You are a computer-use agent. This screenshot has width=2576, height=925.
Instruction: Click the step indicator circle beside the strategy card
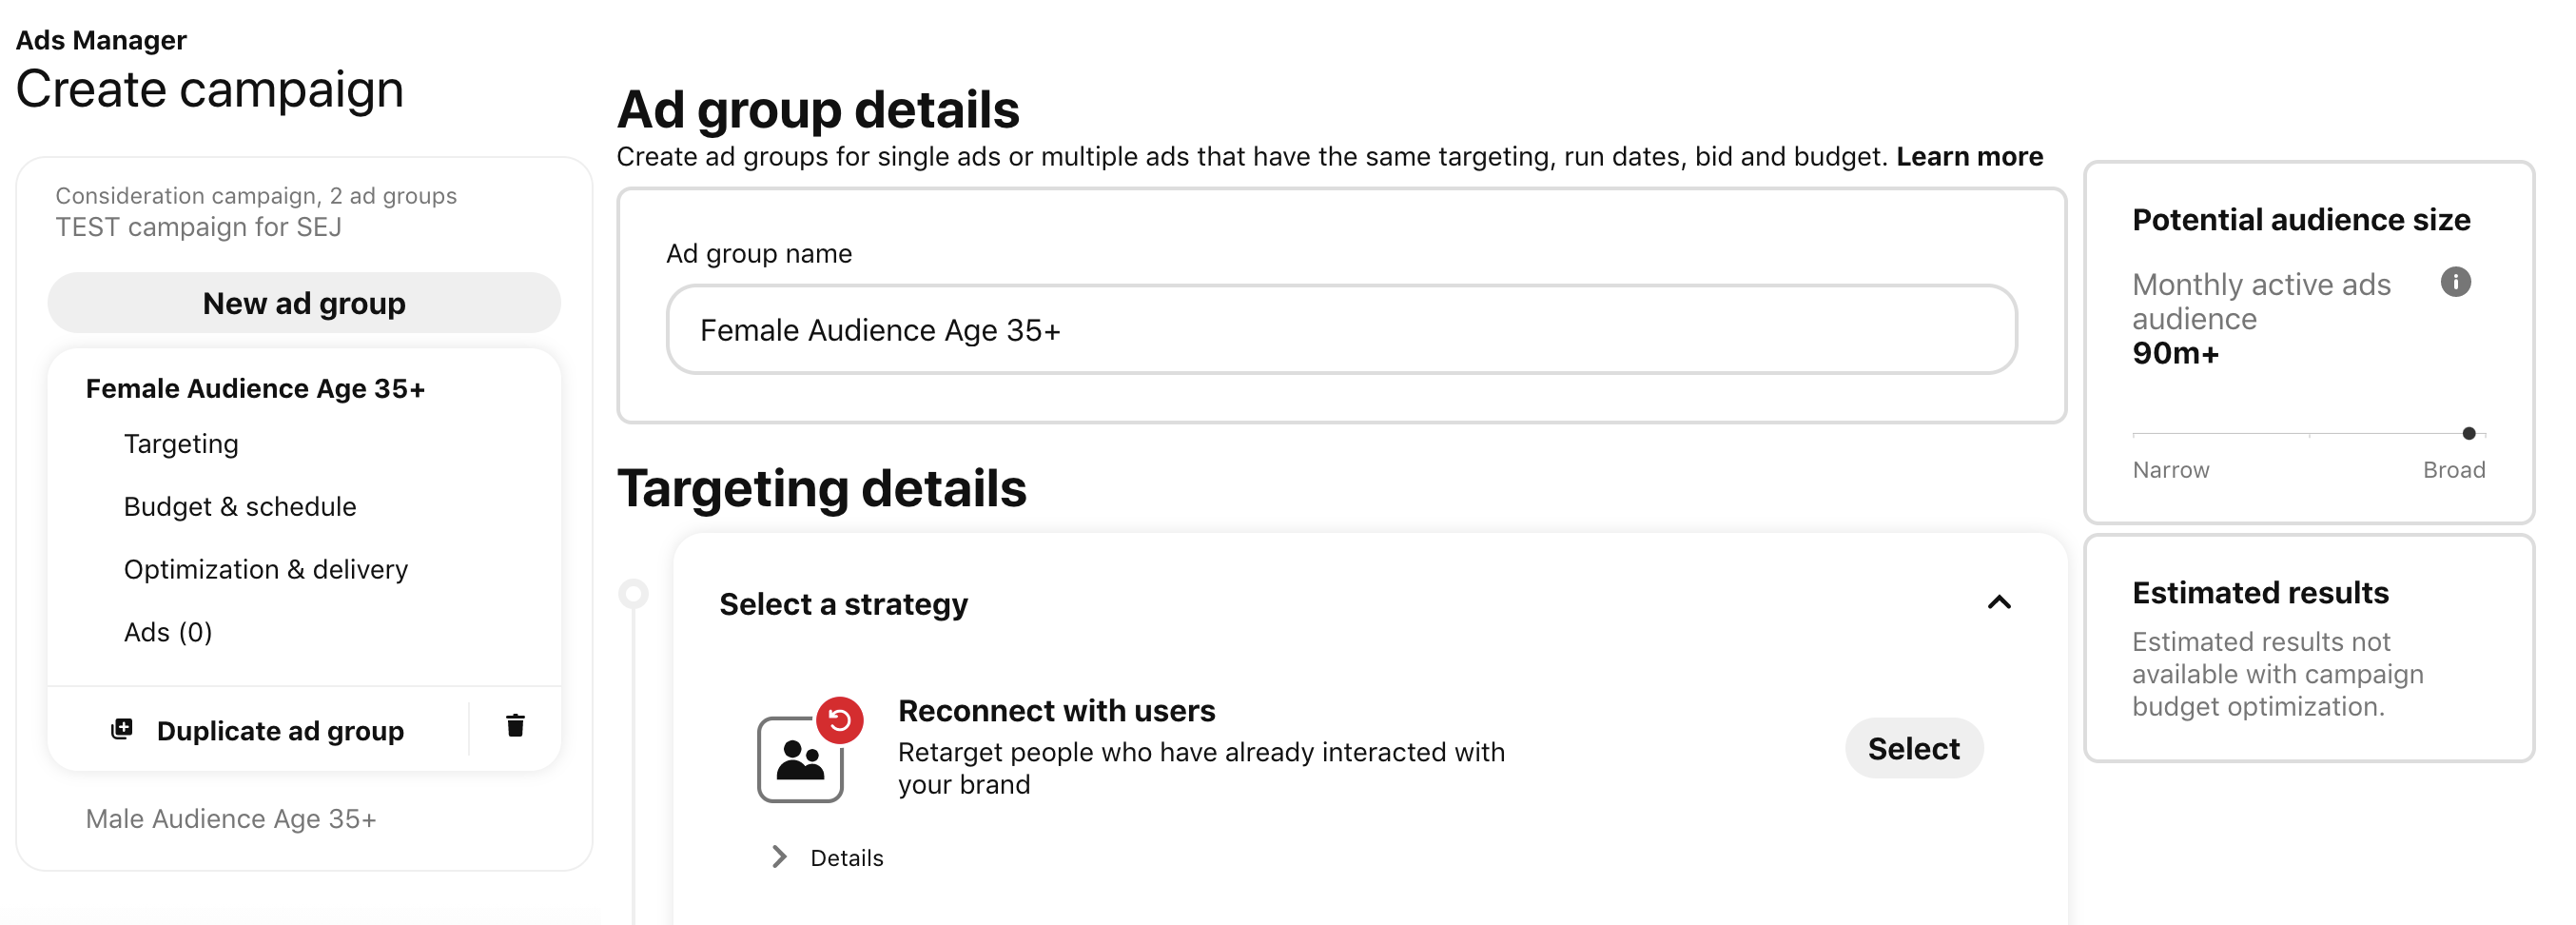632,592
